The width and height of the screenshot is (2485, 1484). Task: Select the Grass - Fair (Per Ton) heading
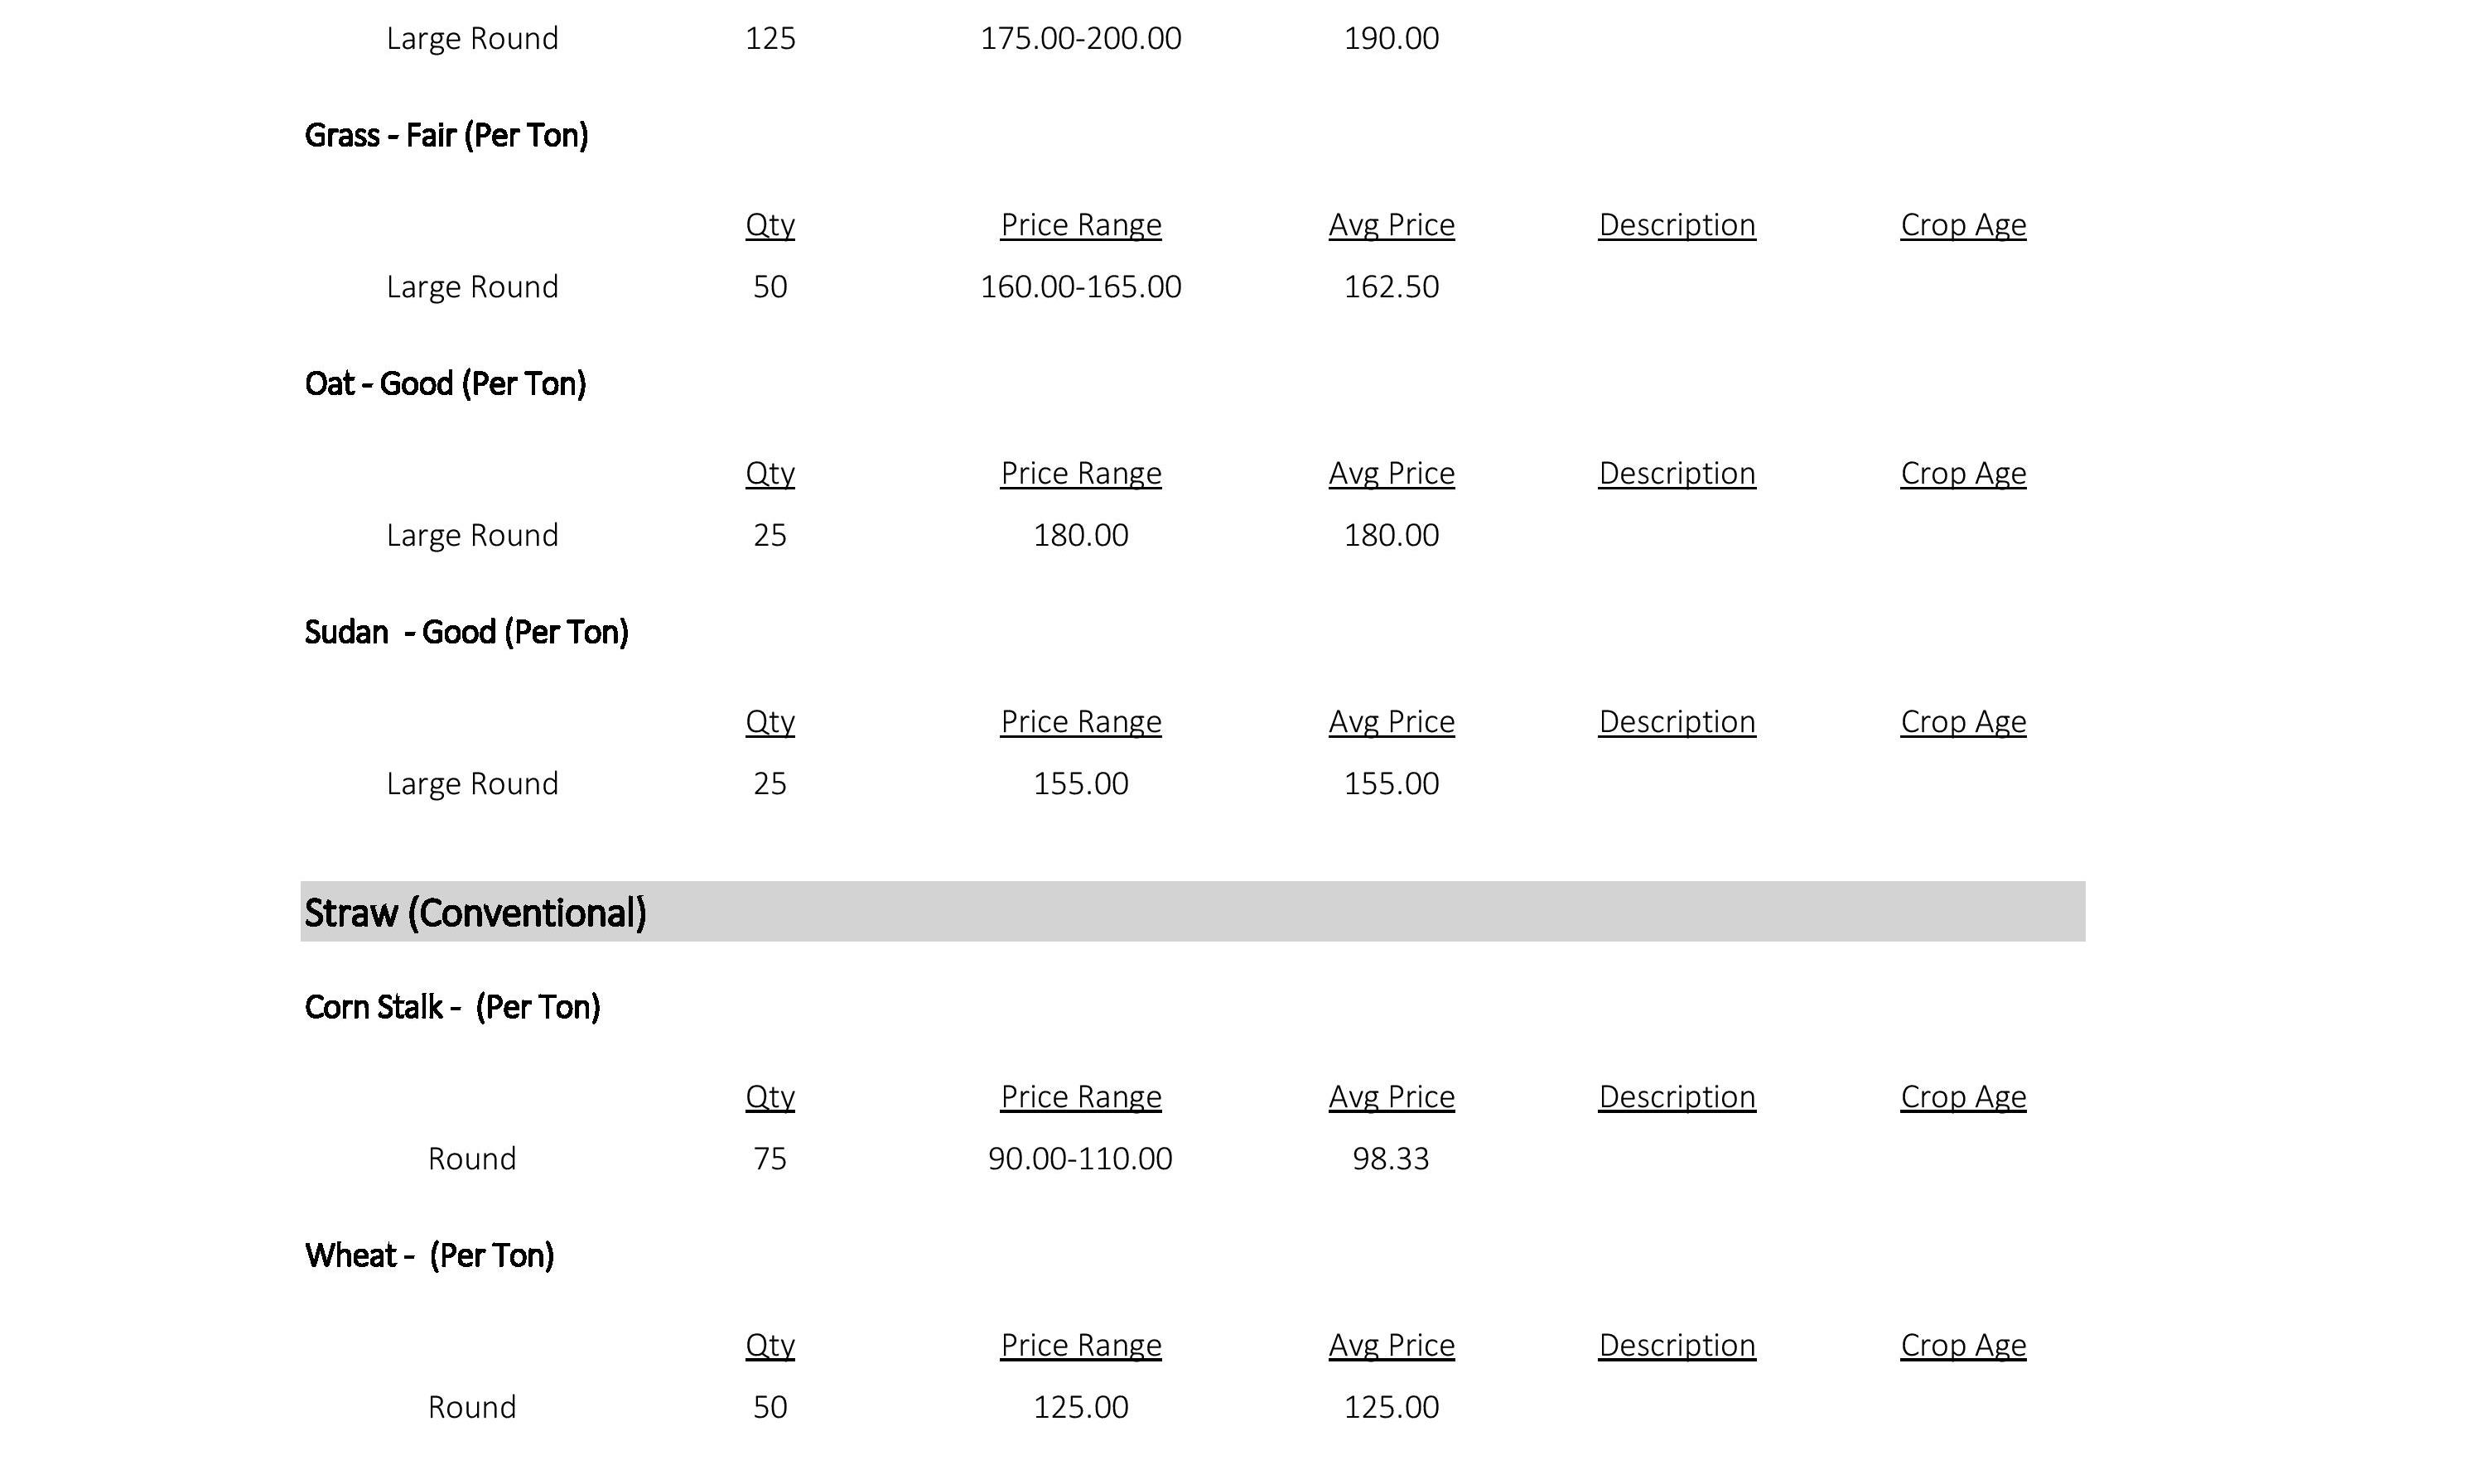tap(446, 135)
